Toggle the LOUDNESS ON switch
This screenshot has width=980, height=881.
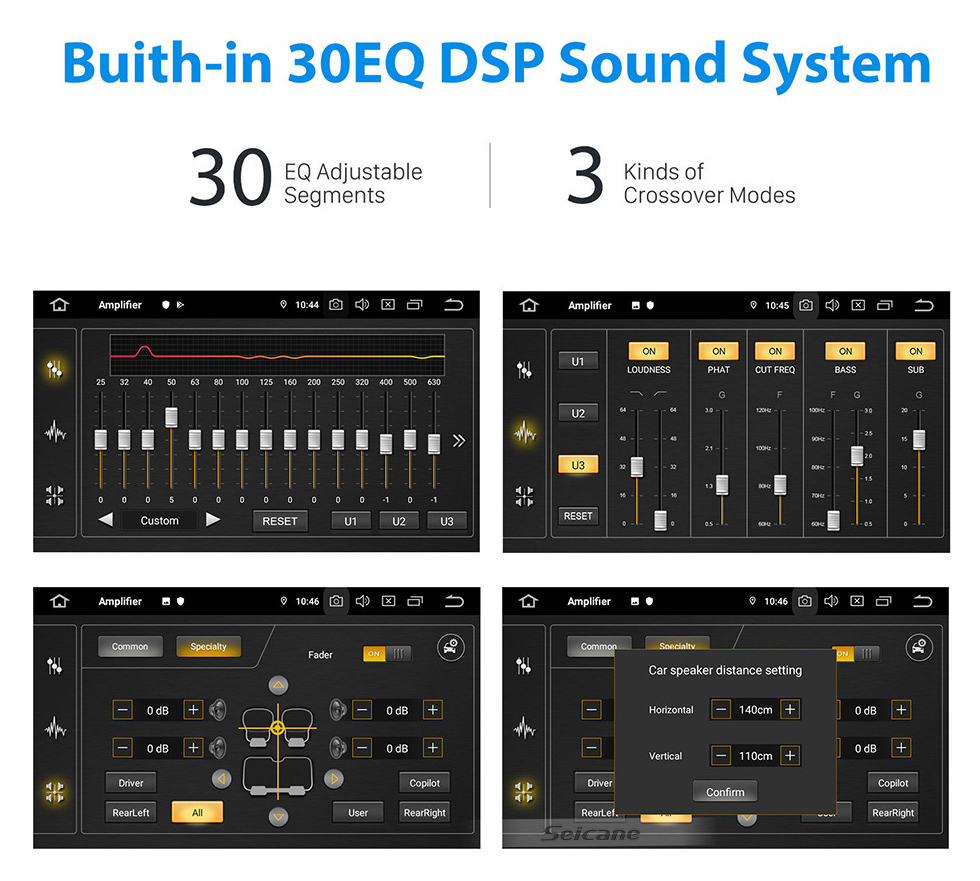649,351
